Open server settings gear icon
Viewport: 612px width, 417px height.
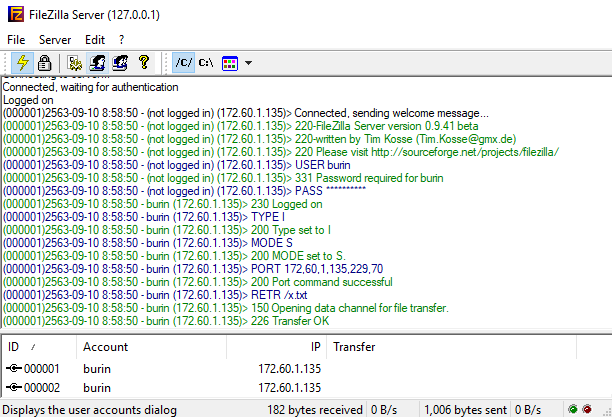(x=75, y=62)
